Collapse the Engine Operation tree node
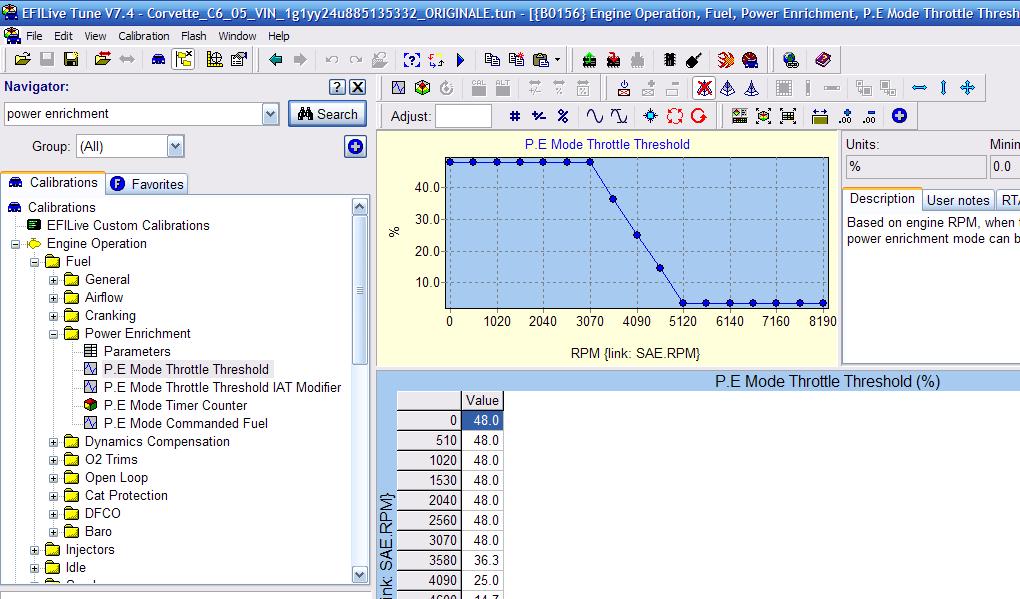This screenshot has height=599, width=1020. click(16, 245)
